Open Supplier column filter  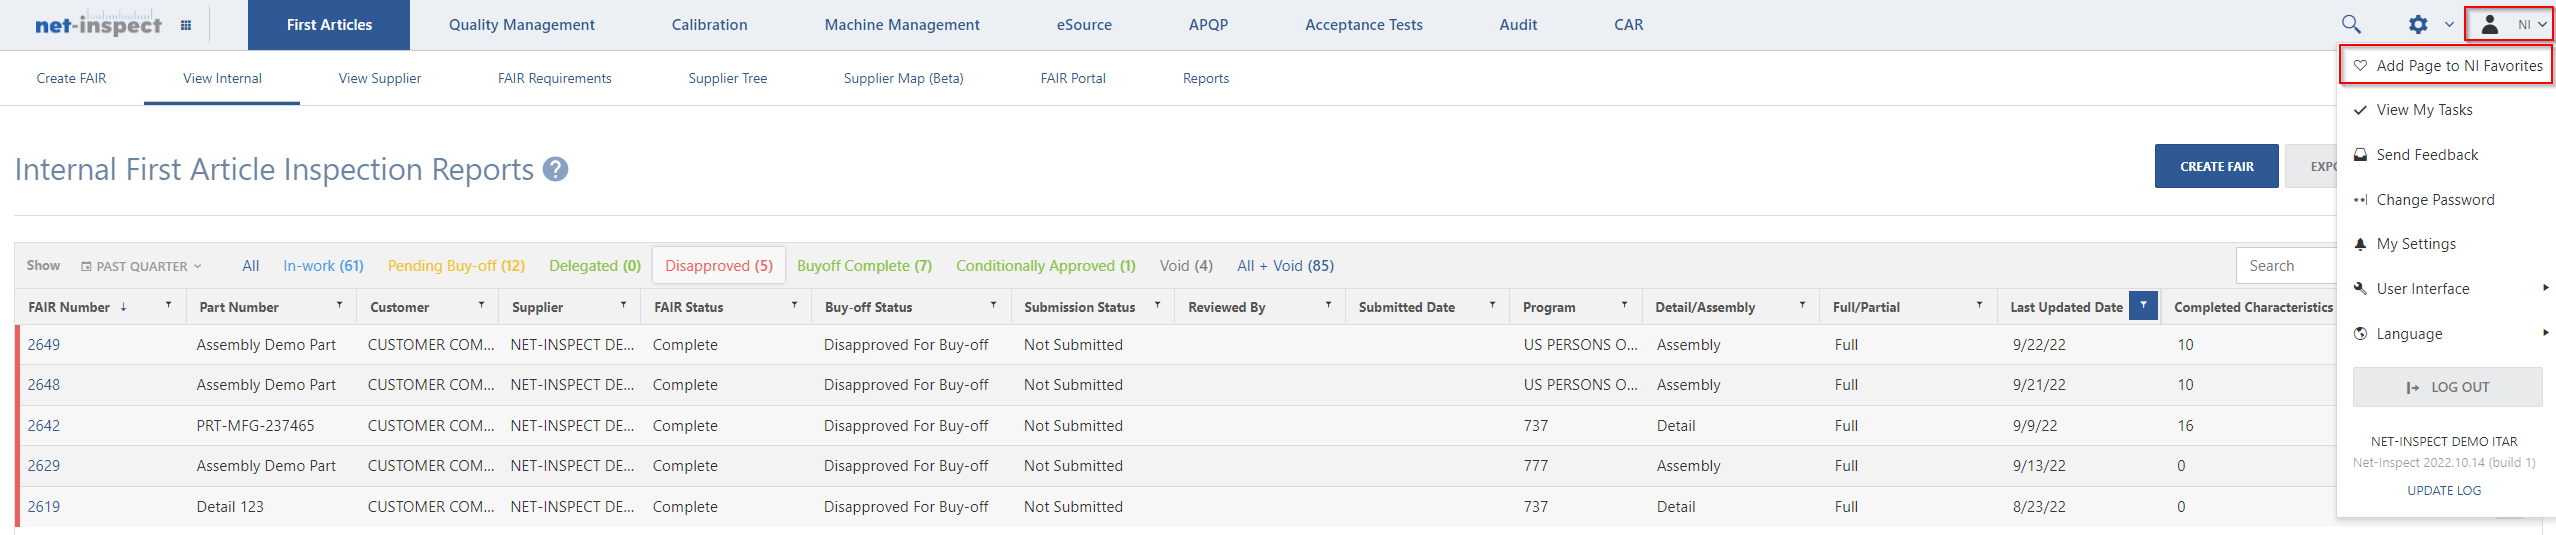point(623,304)
